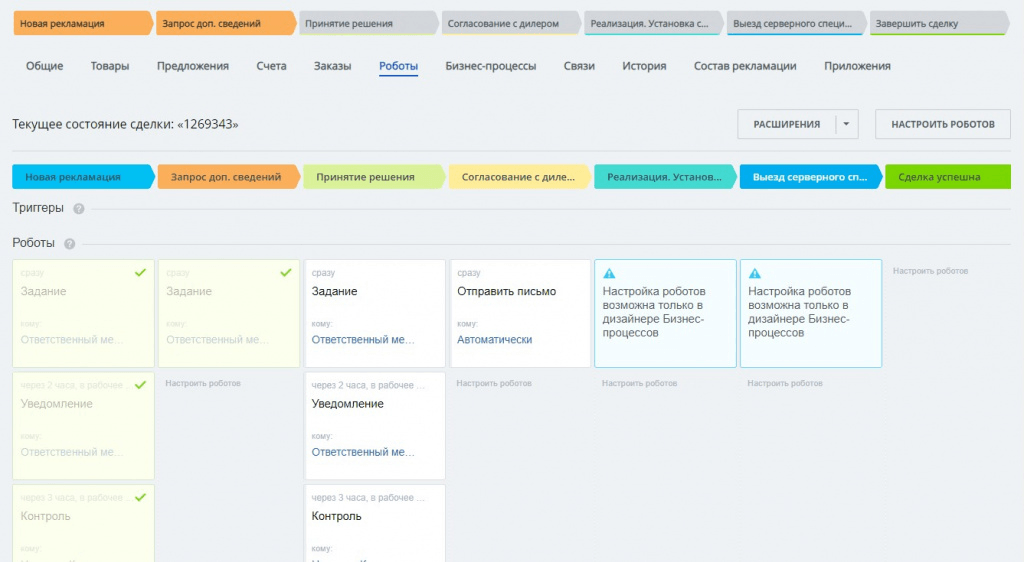Switch to the Бизнес-процессы tab

[490, 66]
